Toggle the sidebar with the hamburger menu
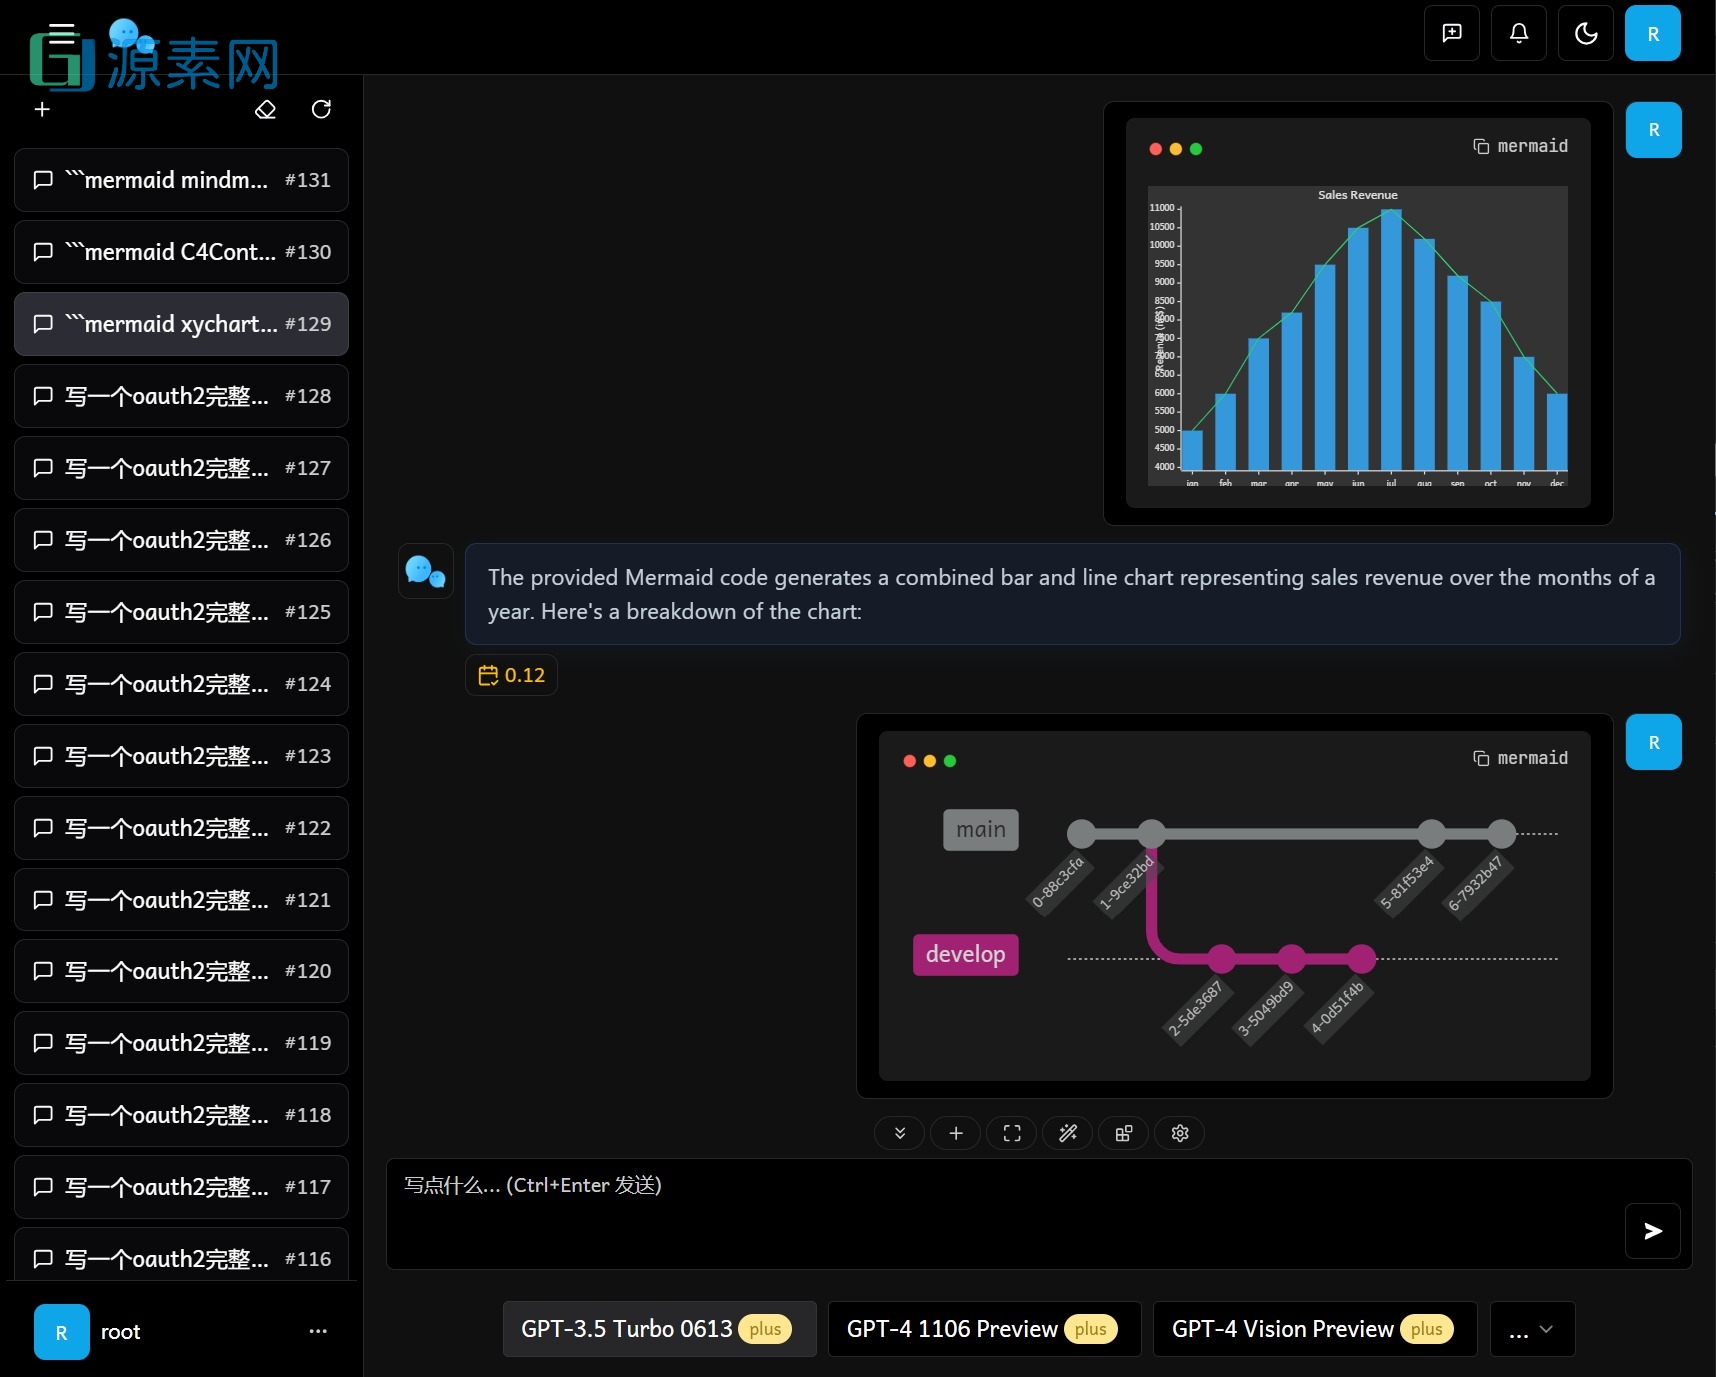 point(62,33)
